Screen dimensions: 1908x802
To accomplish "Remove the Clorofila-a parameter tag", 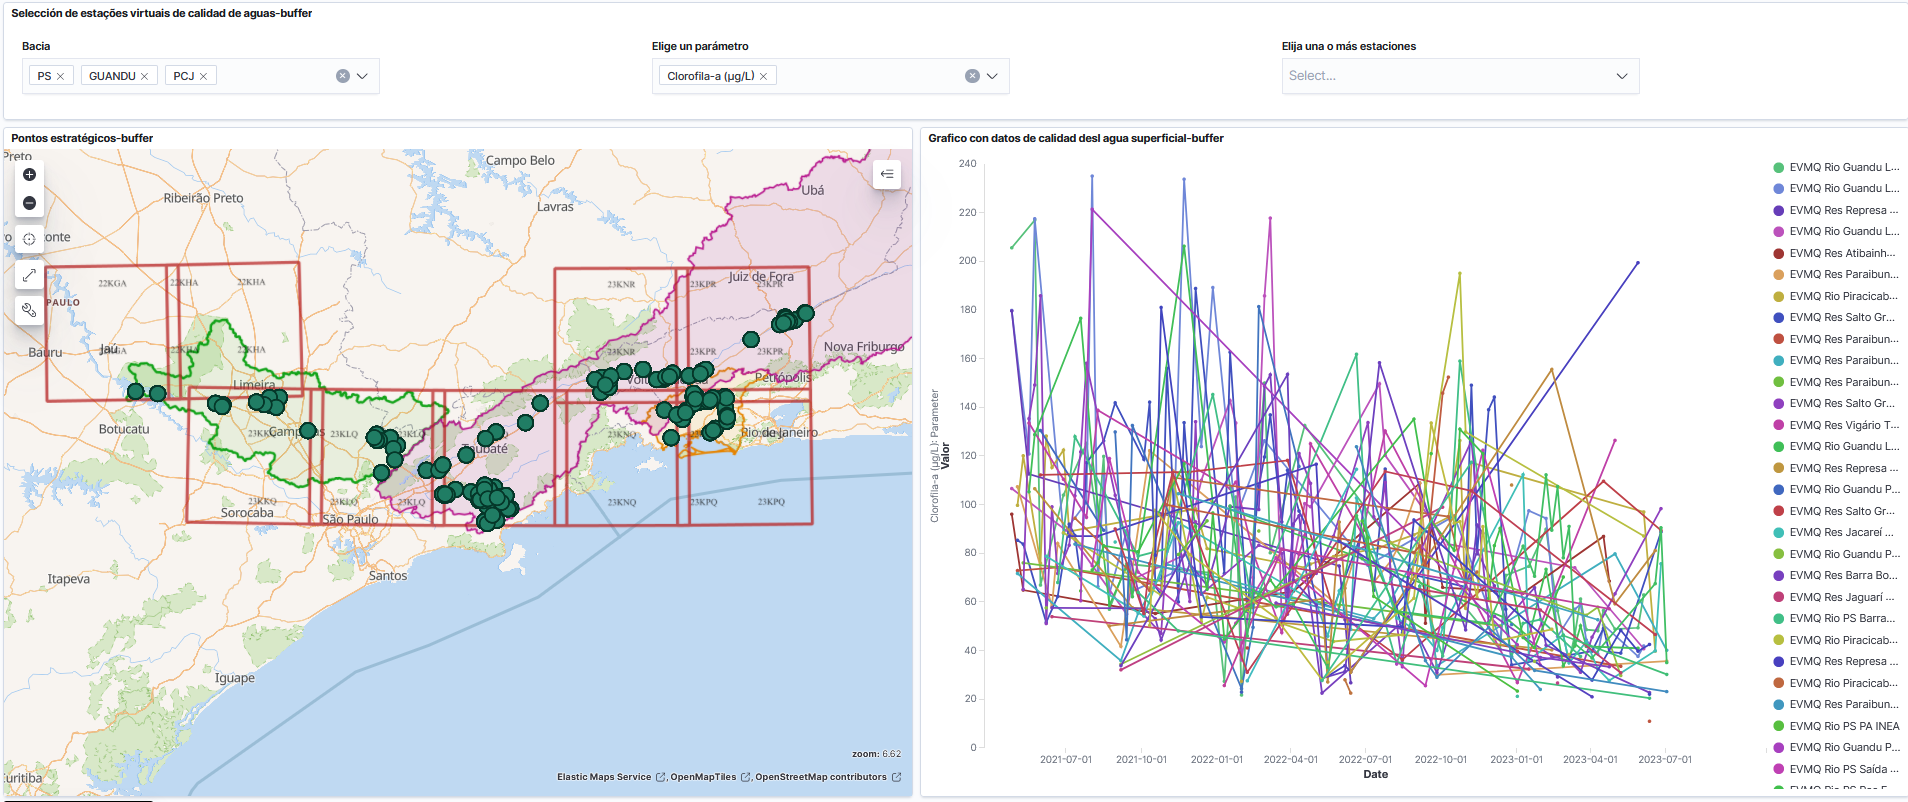I will click(764, 76).
